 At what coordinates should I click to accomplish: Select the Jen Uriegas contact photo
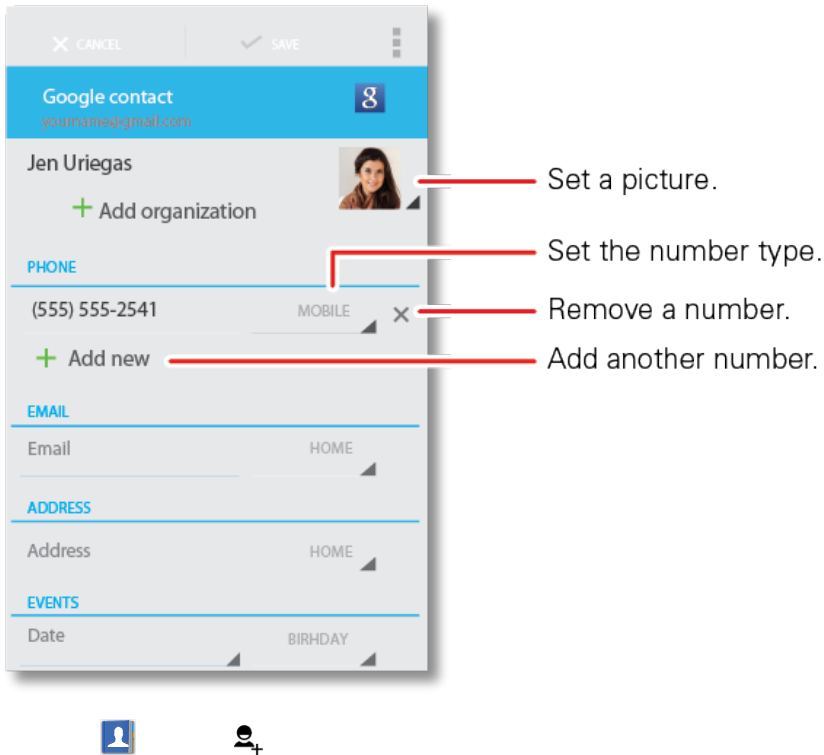click(x=370, y=178)
